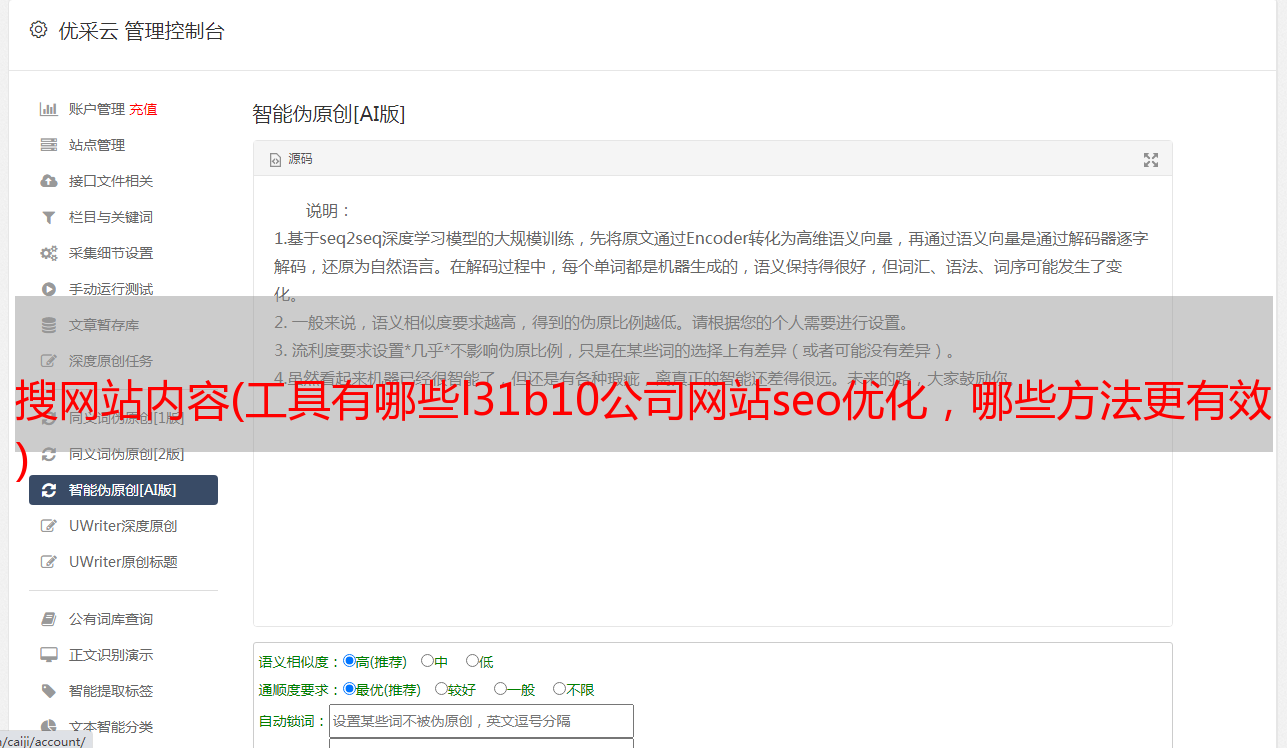
Task: Click the cloud icon for 接口文件相关
Action: tap(48, 181)
